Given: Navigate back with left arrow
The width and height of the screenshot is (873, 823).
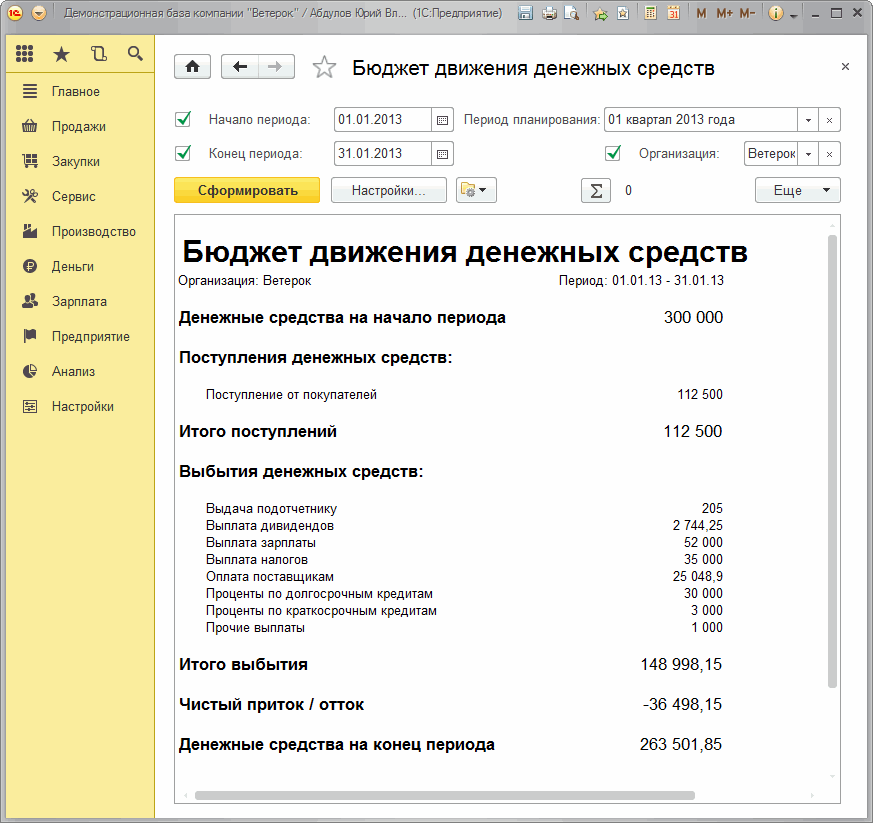Looking at the screenshot, I should click(x=240, y=67).
